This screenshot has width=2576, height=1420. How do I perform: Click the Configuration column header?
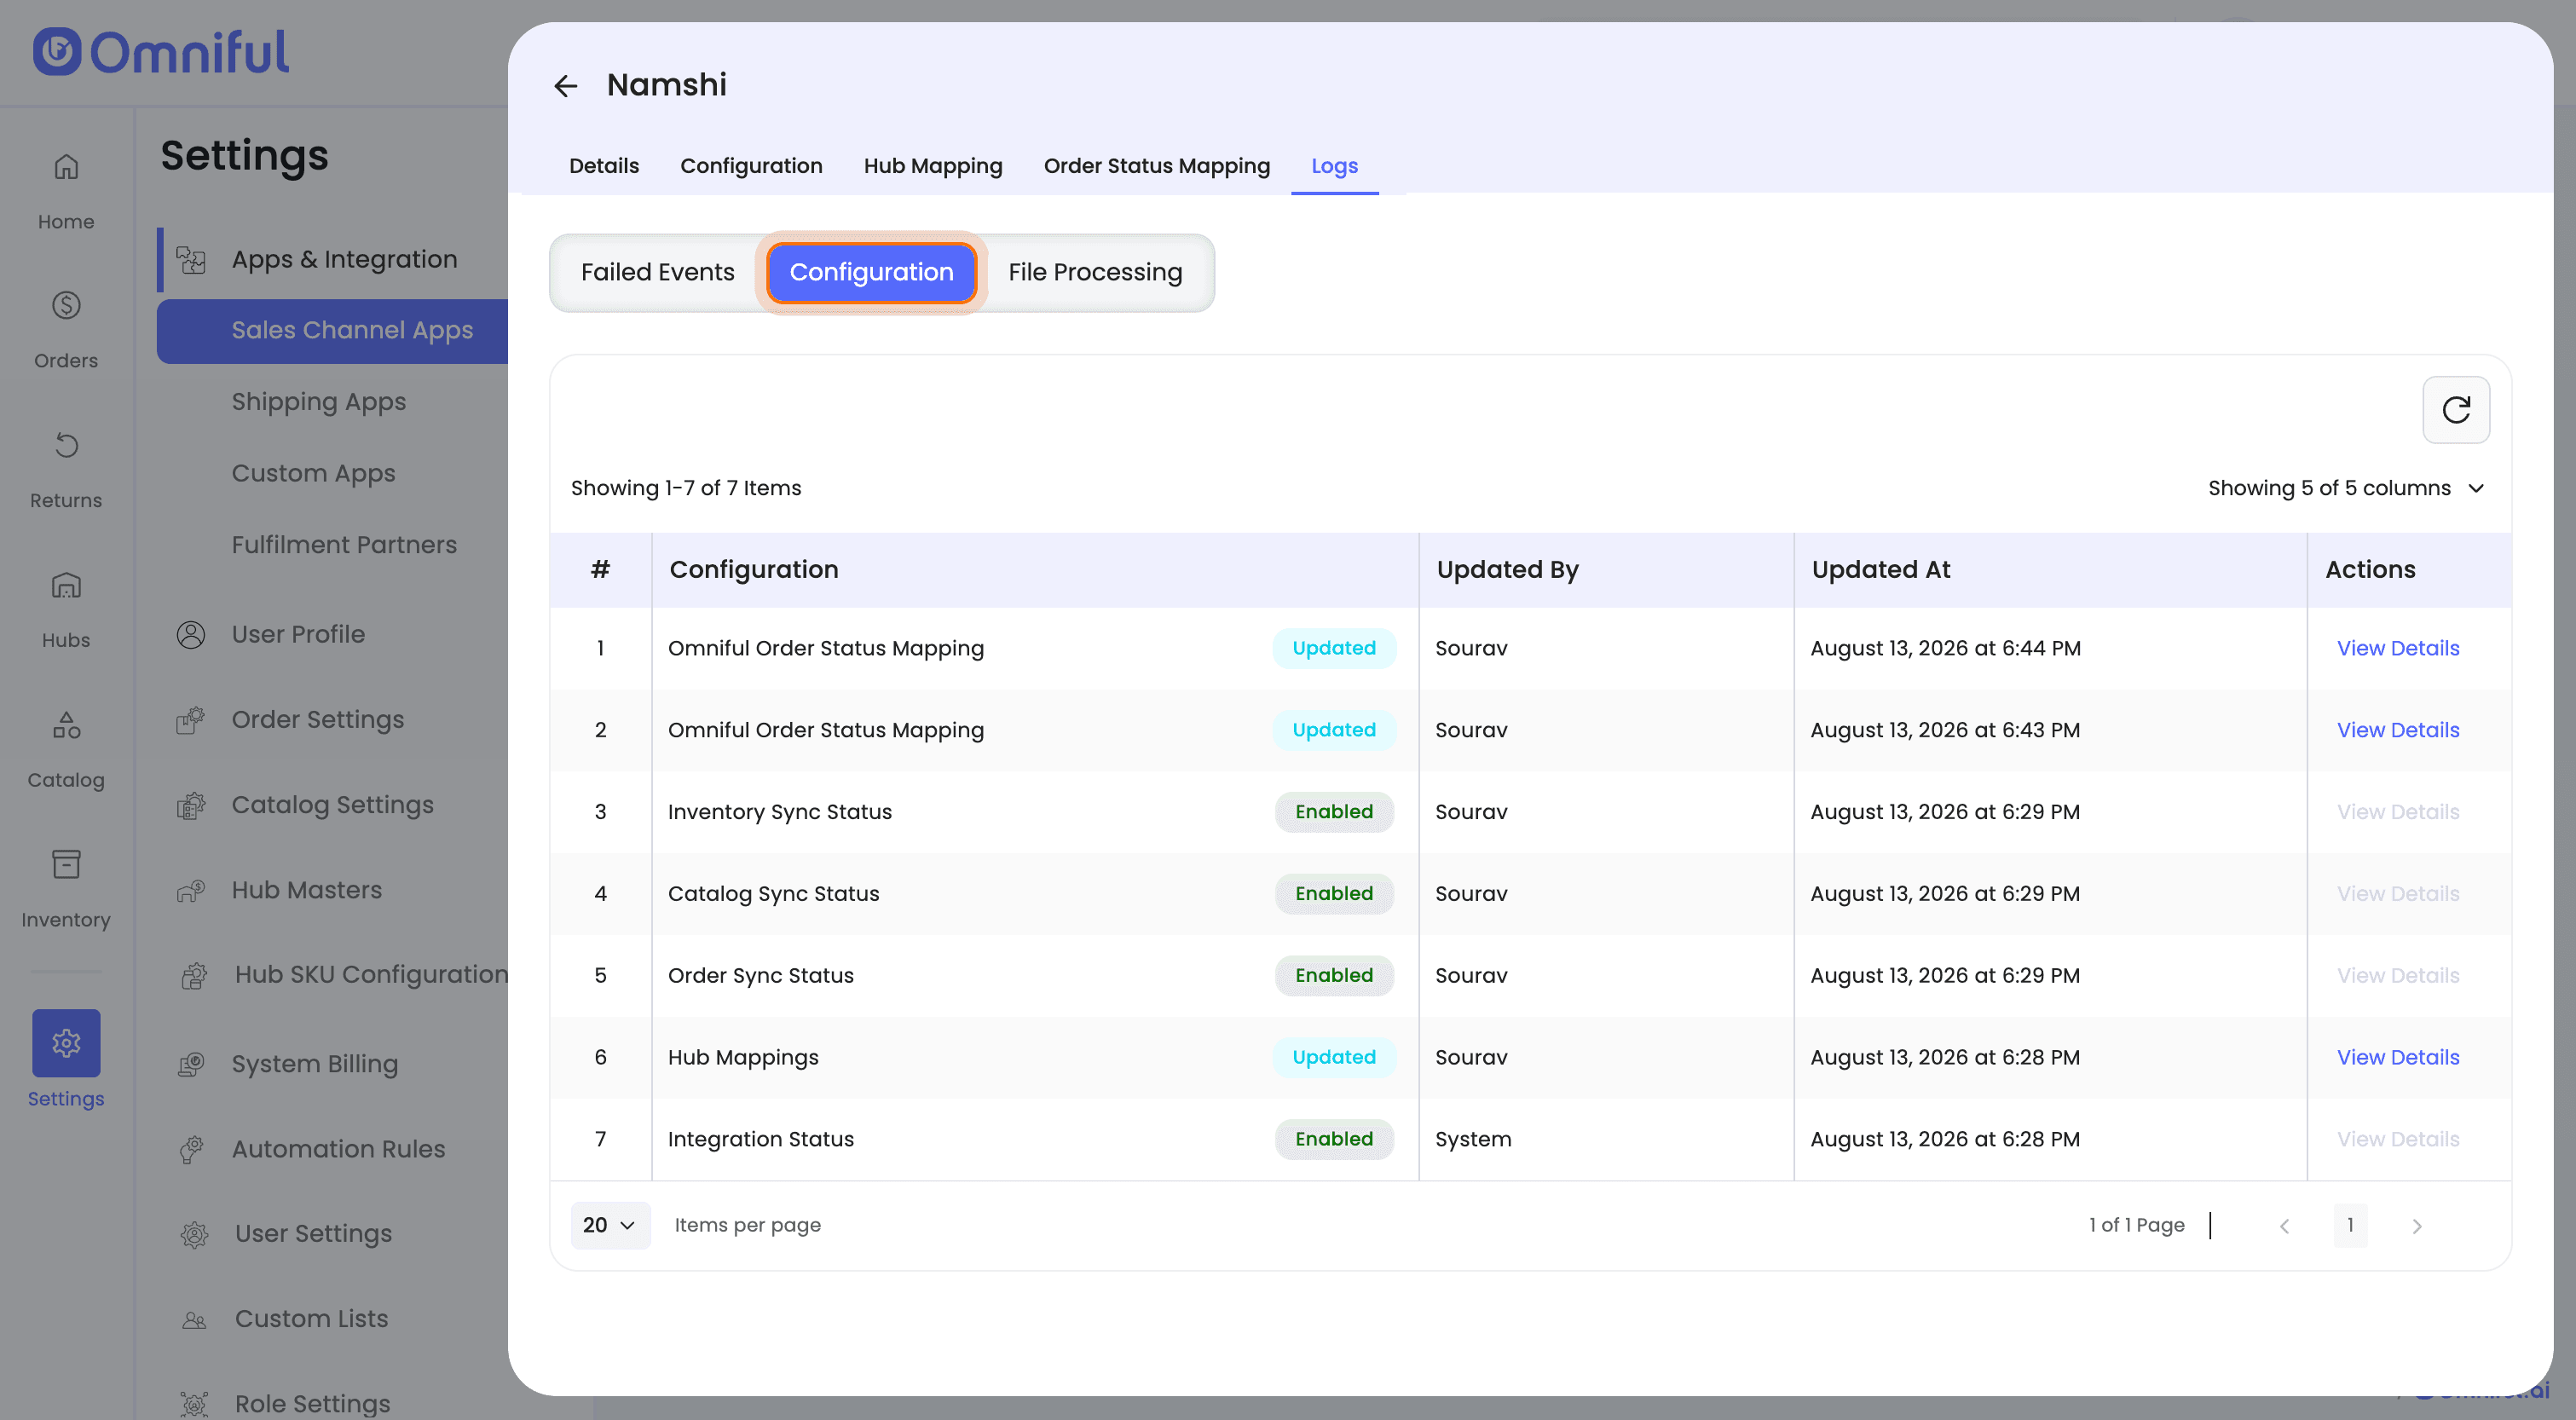(754, 570)
